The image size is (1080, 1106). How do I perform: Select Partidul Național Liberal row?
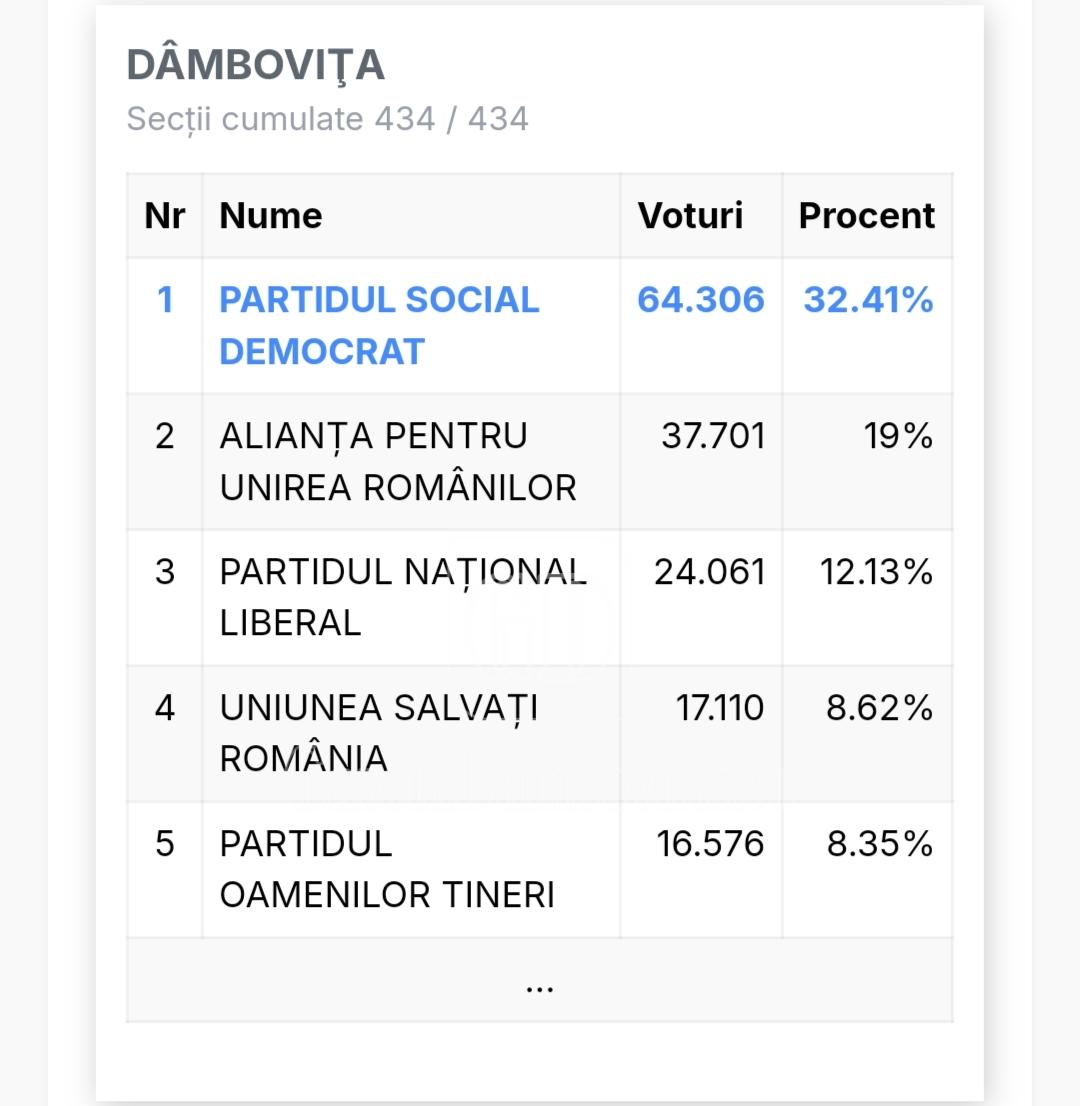(x=540, y=597)
